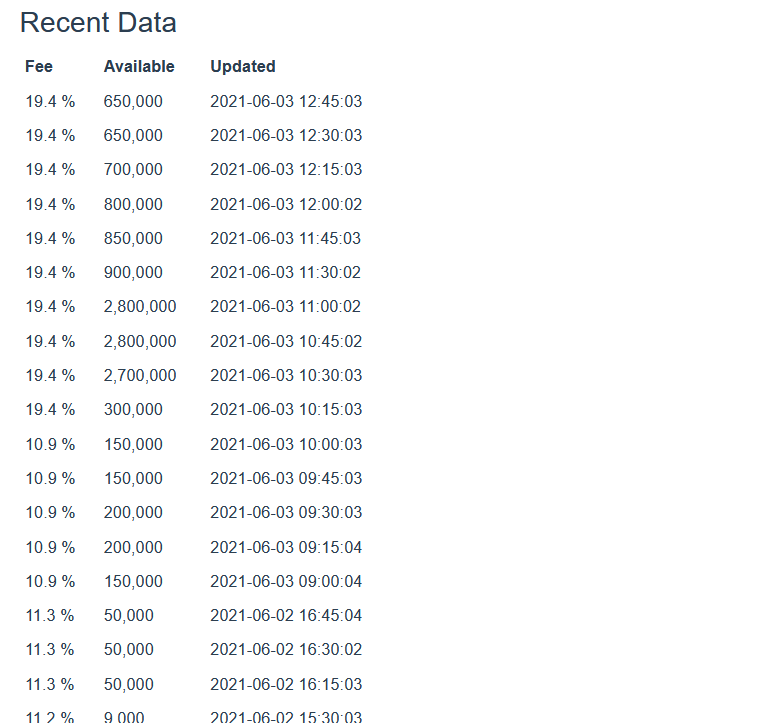Select the 2021-06-03 09:30:03 timestamp
Screen dimensions: 769x723
(x=286, y=512)
